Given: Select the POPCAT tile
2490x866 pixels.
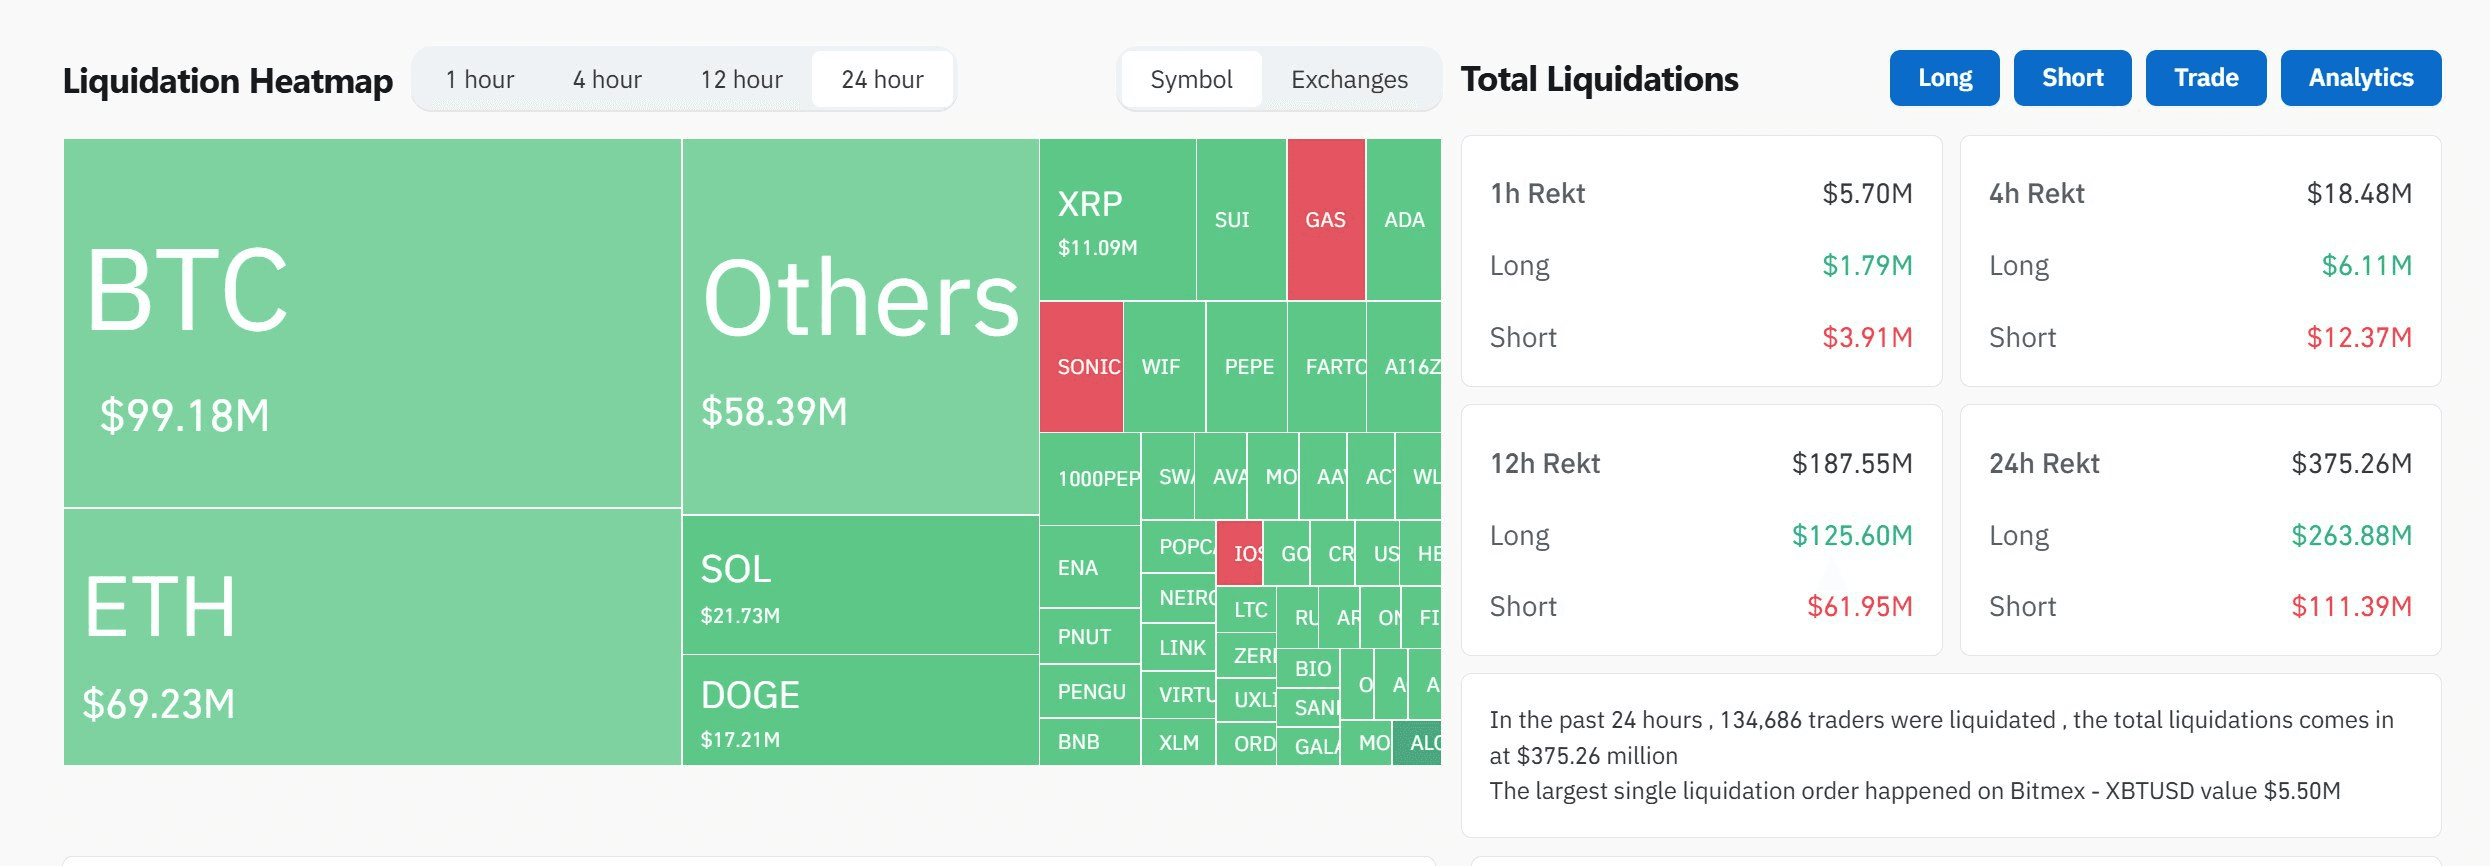Looking at the screenshot, I should point(1179,547).
